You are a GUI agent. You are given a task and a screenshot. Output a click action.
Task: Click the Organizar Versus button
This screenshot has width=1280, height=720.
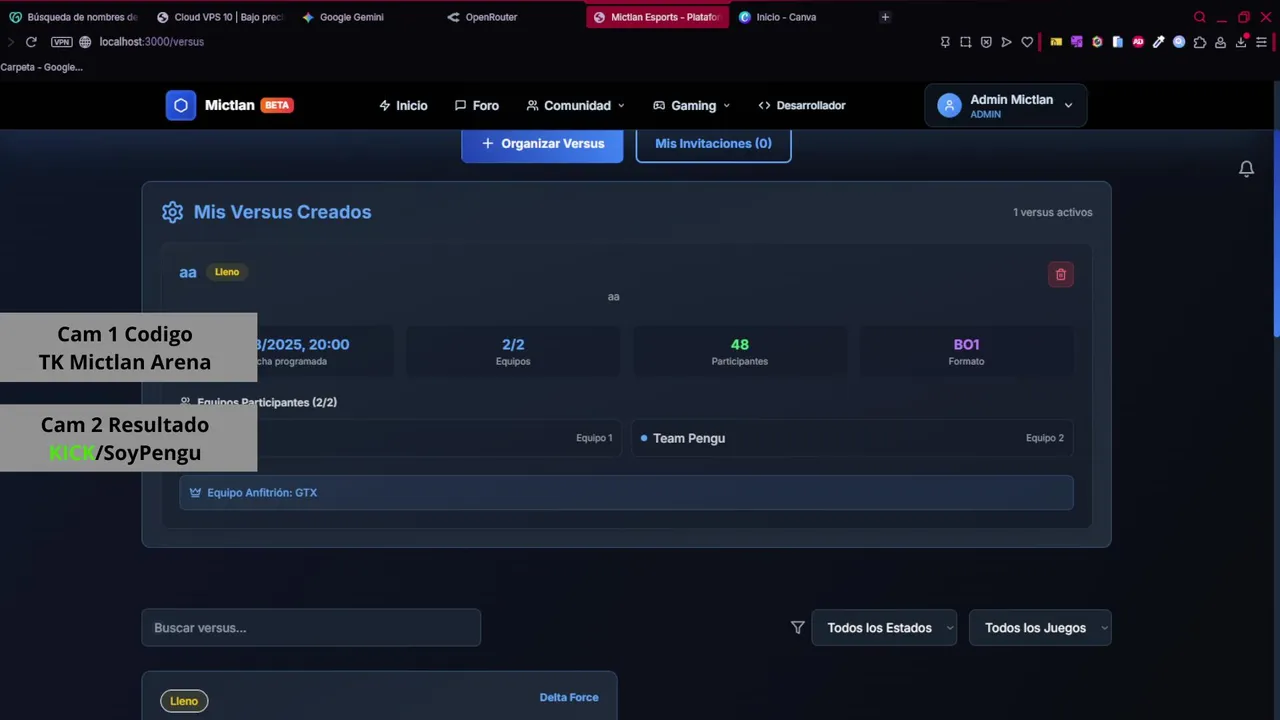(x=542, y=144)
